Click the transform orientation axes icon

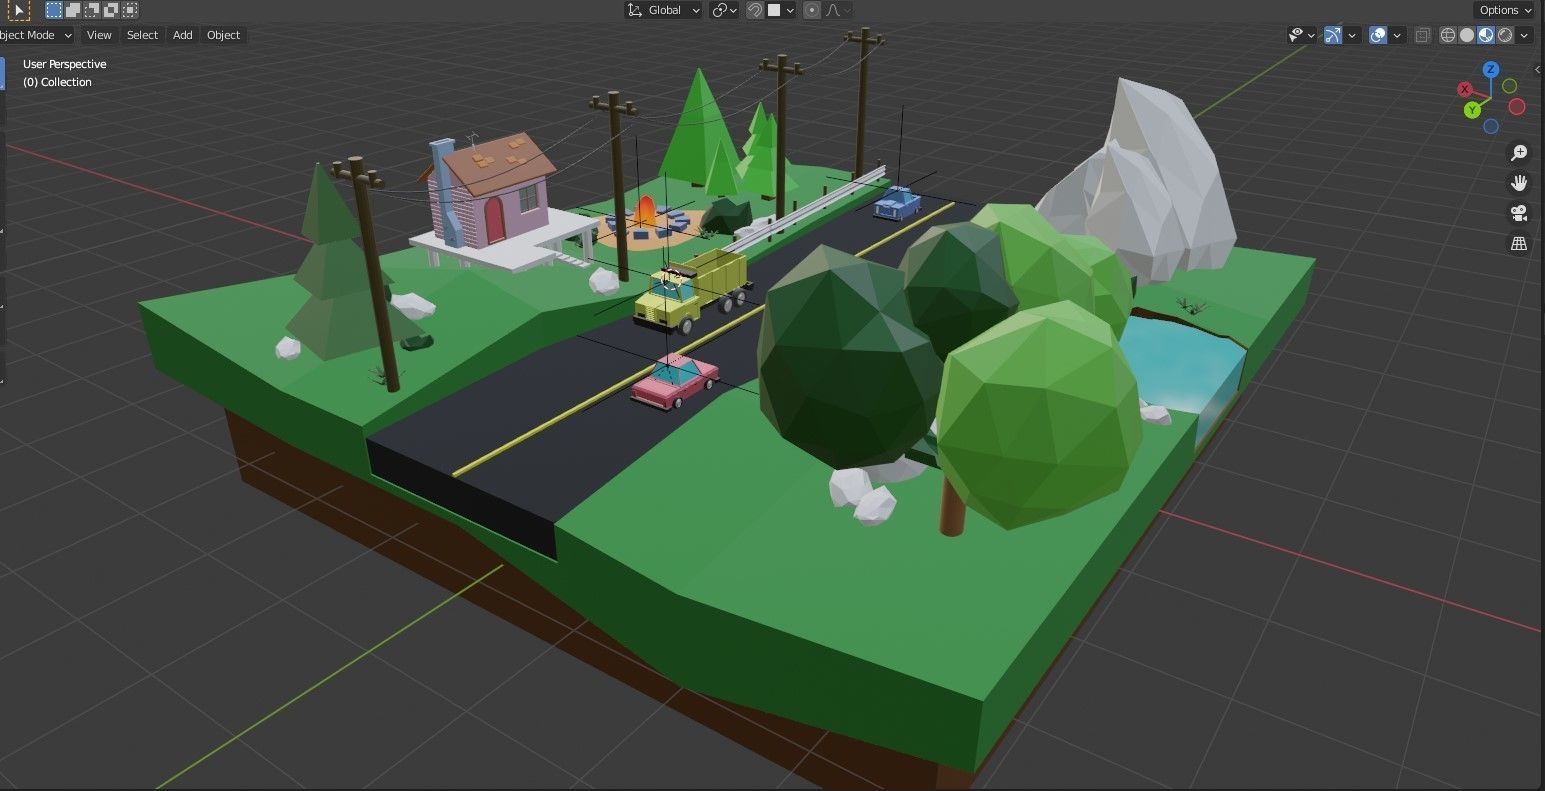pos(635,10)
